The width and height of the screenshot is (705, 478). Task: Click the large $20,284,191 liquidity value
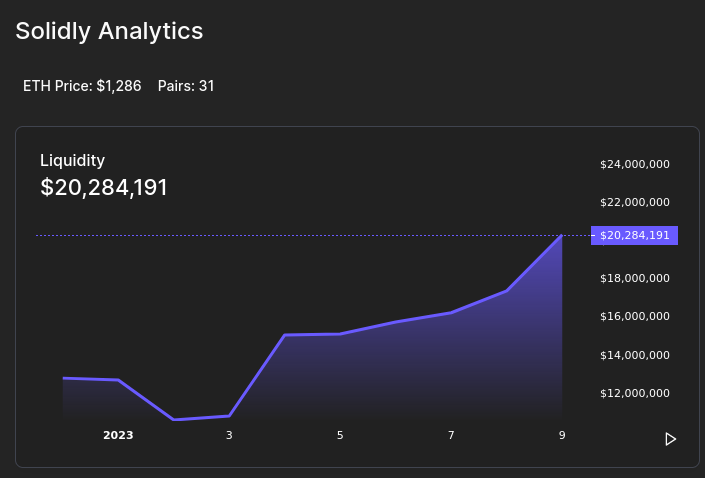(x=104, y=188)
